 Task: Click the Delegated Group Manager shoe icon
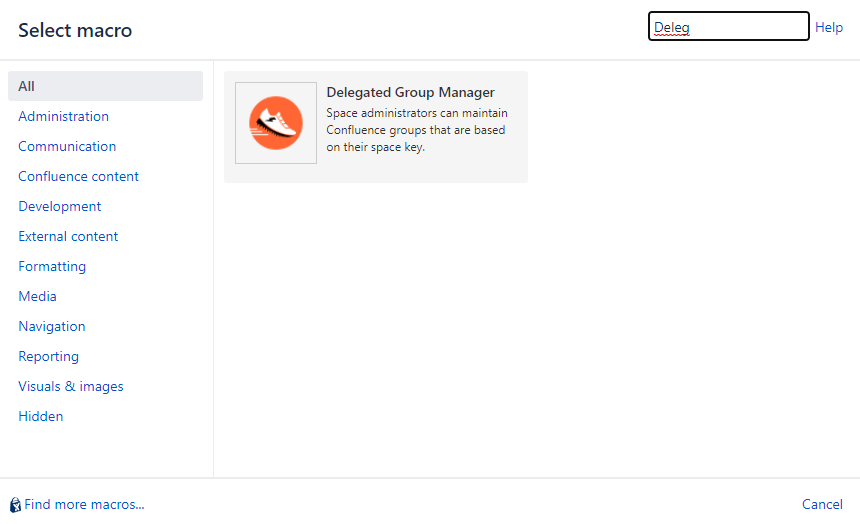(x=276, y=123)
